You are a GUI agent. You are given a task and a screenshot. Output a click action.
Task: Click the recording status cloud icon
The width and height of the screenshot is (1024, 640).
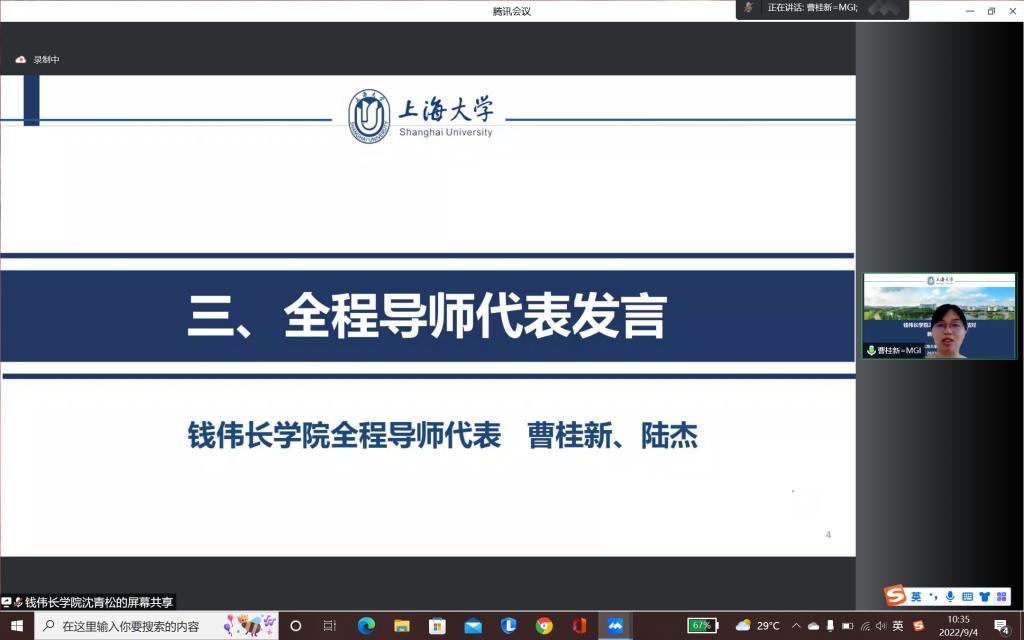(20, 60)
